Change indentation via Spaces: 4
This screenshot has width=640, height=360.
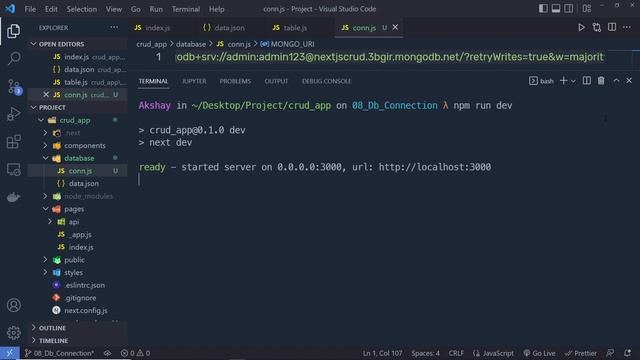point(425,353)
